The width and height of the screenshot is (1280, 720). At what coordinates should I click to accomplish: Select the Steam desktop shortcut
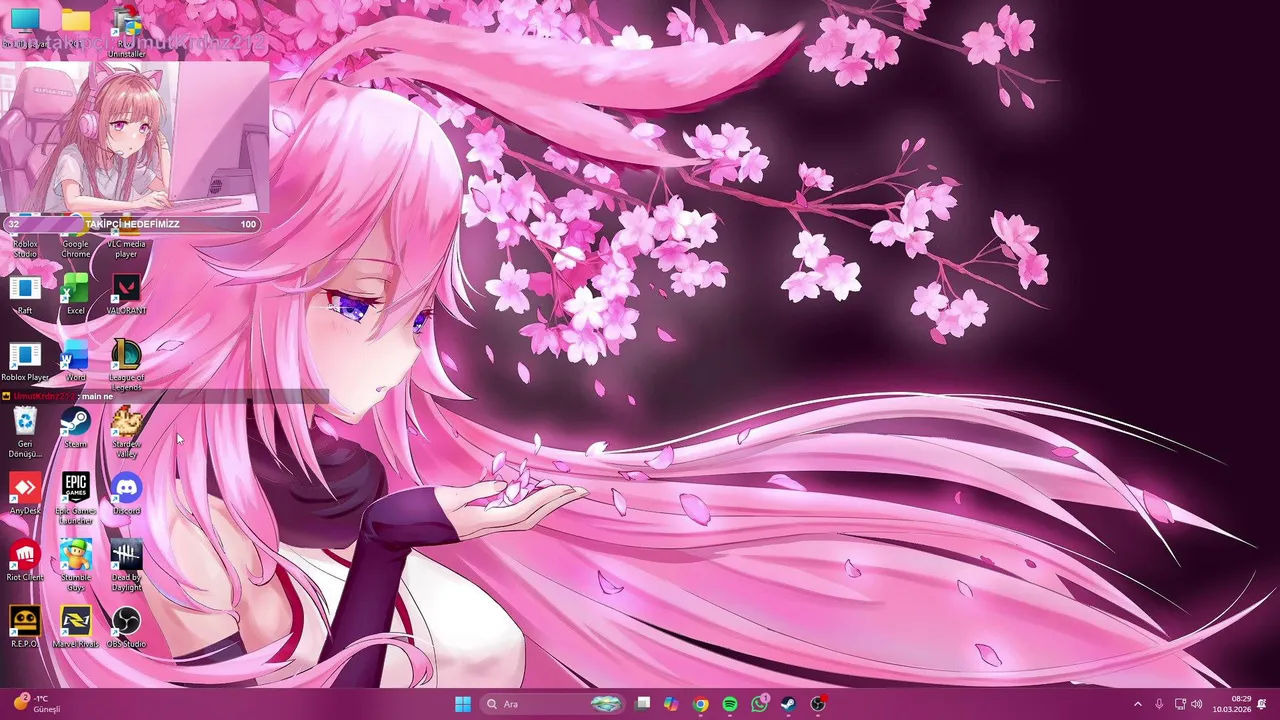tap(76, 428)
